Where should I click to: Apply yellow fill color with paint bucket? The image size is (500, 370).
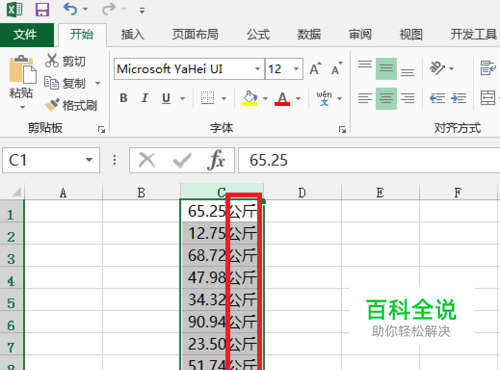(x=250, y=98)
